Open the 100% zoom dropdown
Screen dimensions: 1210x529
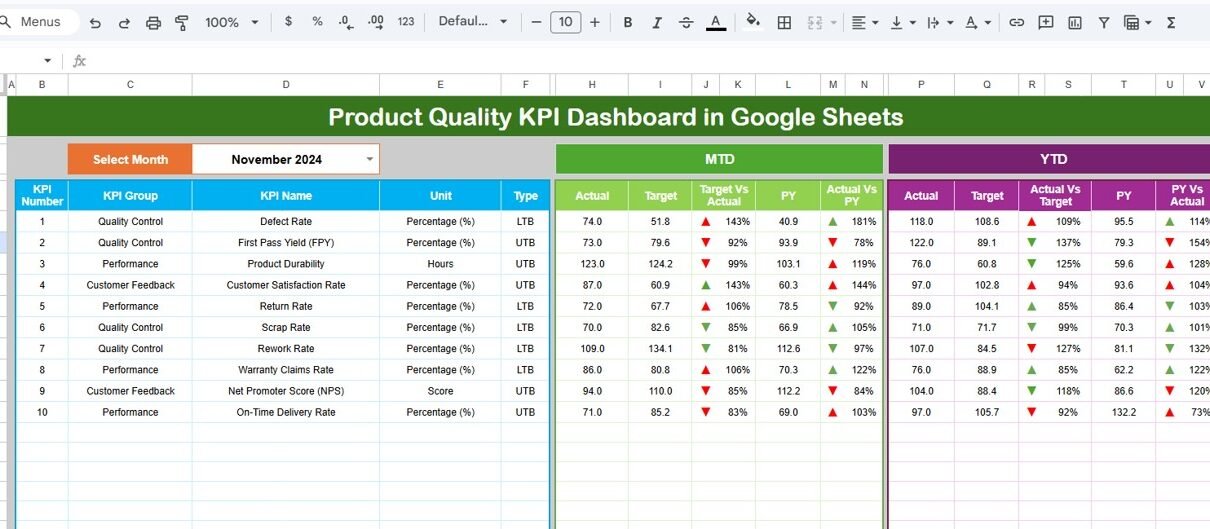click(x=232, y=22)
